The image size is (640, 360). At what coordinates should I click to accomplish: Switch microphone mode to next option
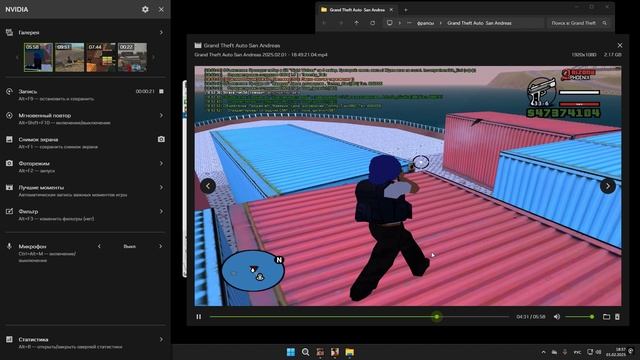(160, 247)
